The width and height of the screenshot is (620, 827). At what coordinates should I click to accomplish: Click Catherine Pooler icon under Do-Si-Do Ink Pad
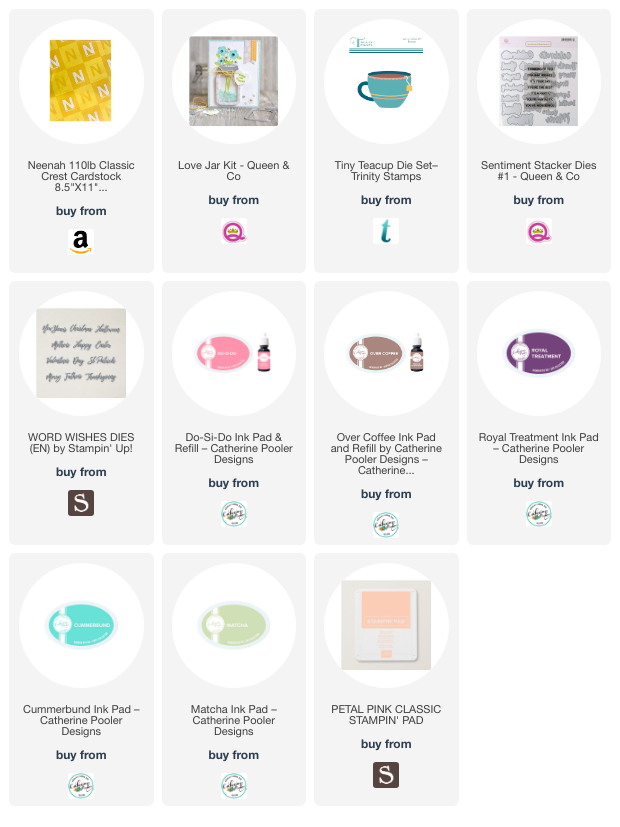(x=234, y=513)
